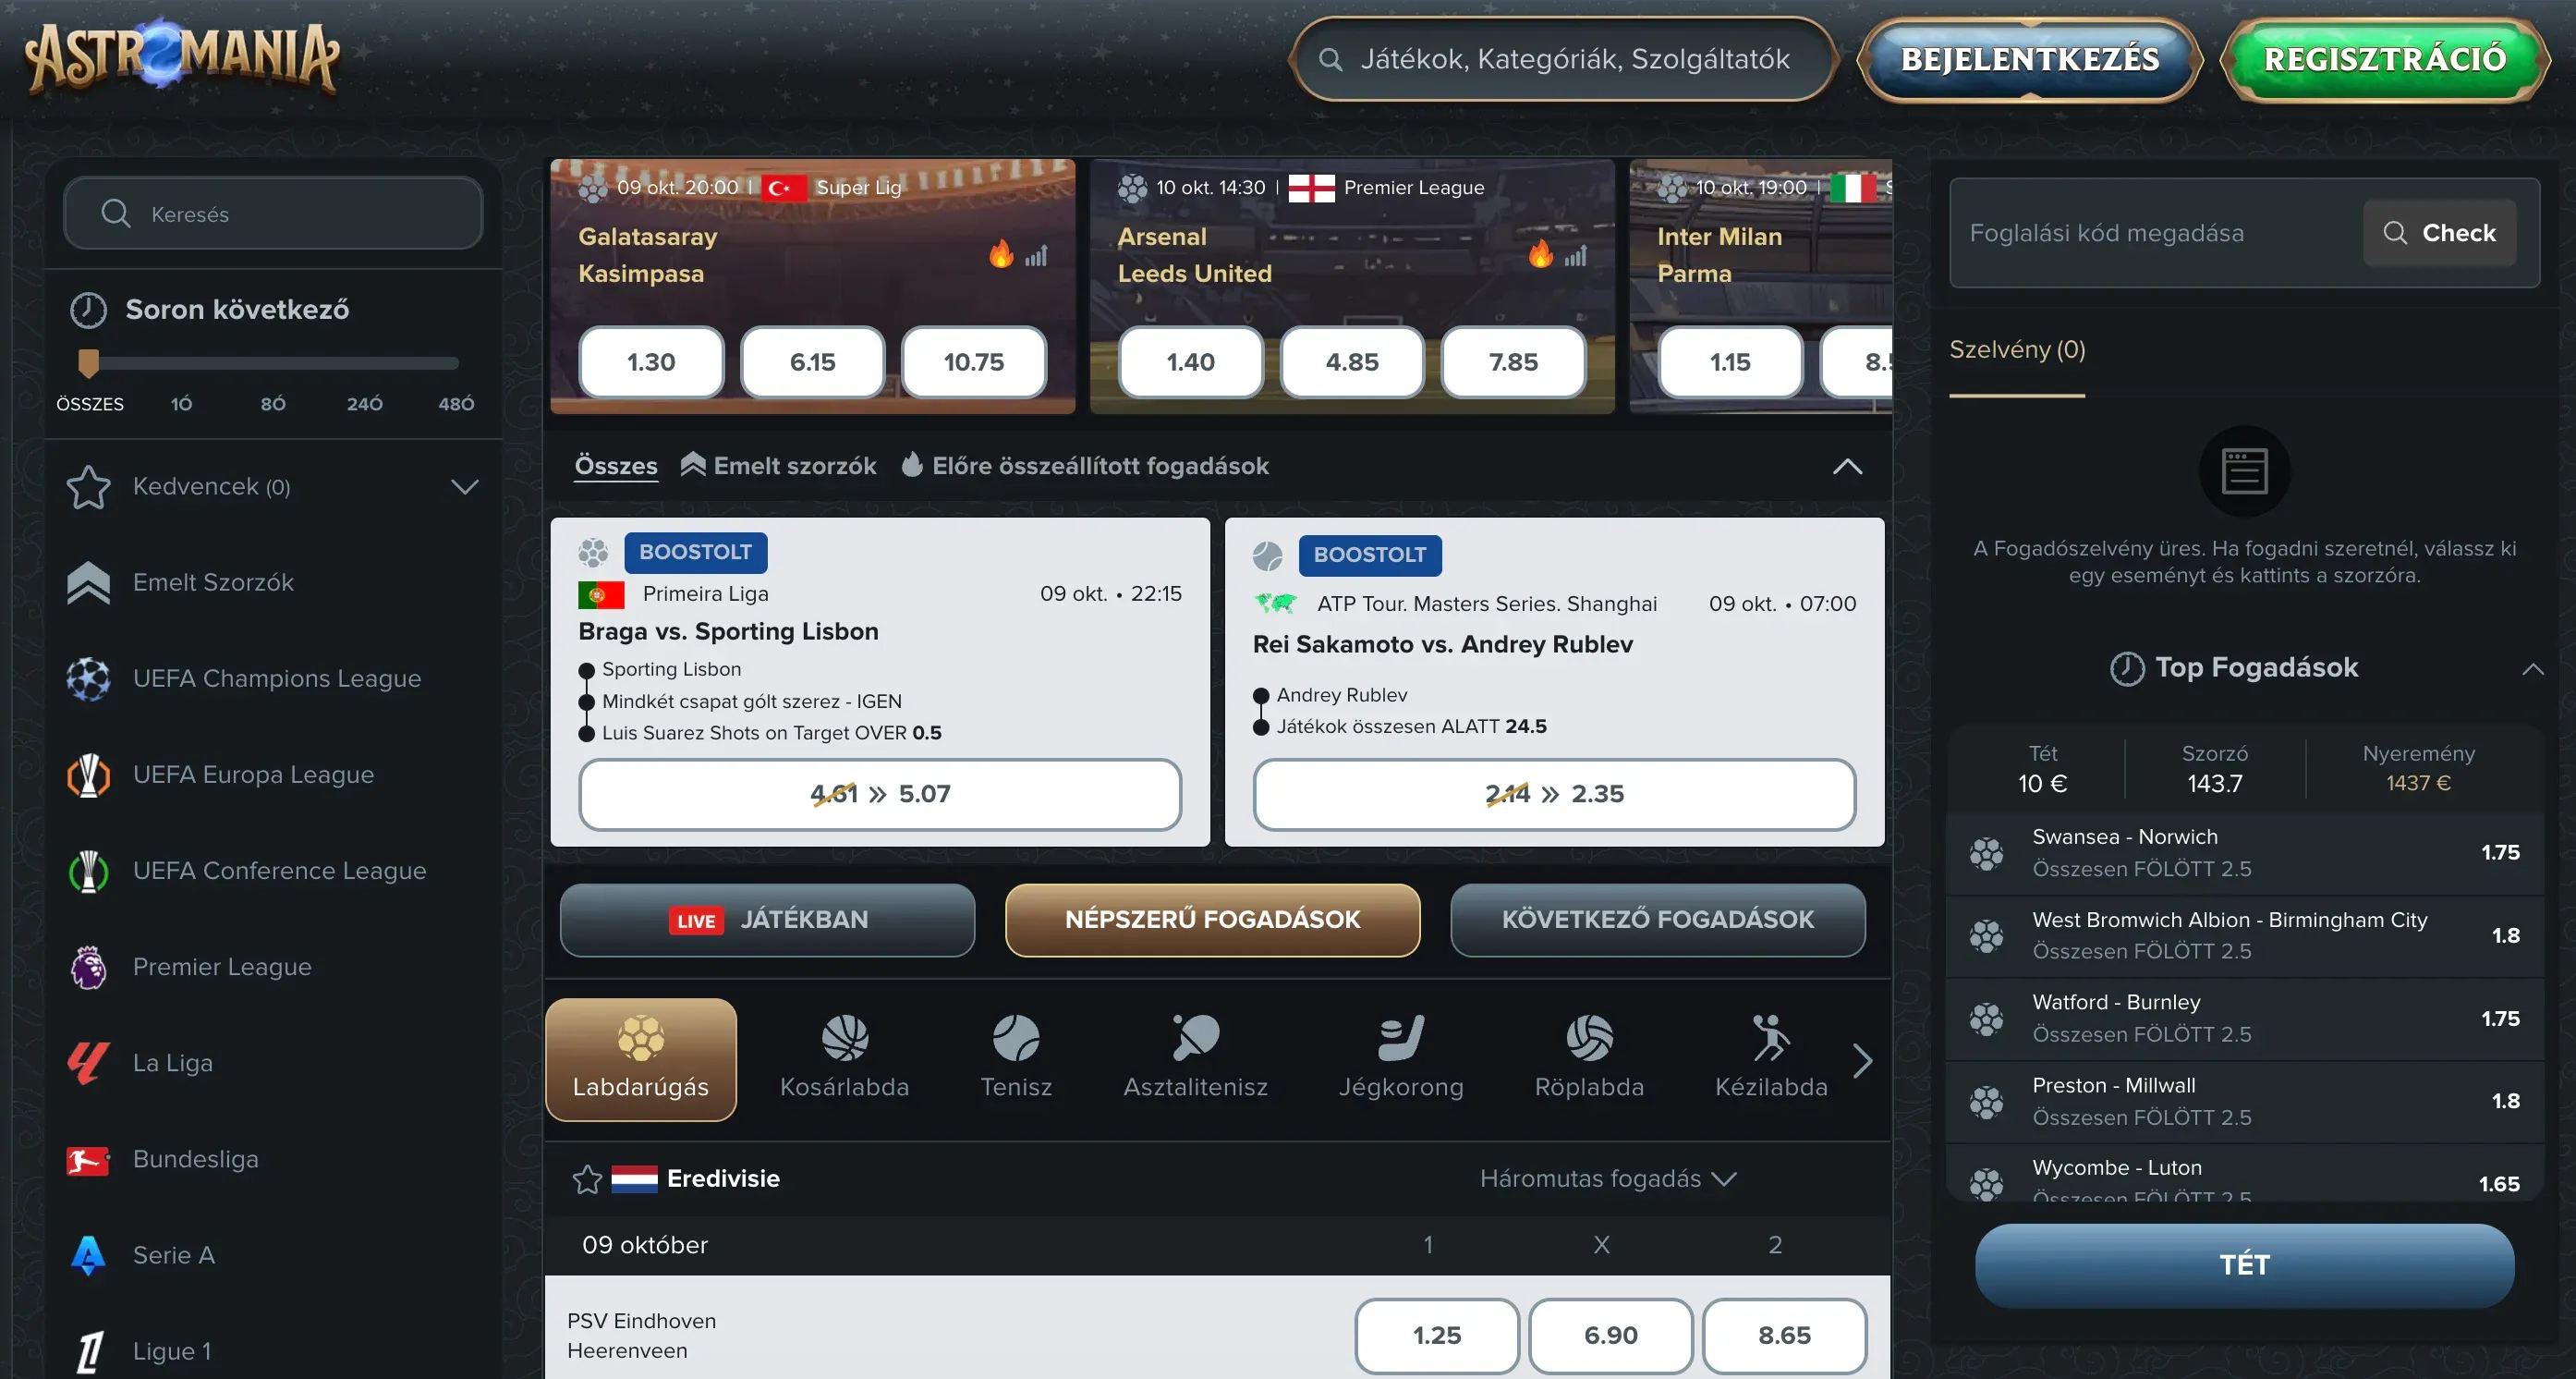
Task: Switch to Emelt szorzók tab
Action: [x=778, y=465]
